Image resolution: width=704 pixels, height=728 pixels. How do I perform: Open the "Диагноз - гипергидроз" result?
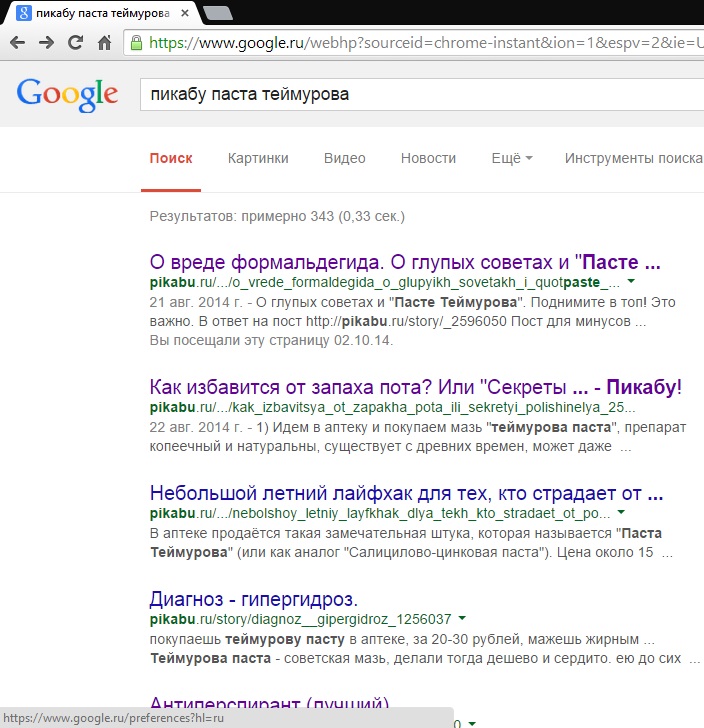[x=253, y=599]
